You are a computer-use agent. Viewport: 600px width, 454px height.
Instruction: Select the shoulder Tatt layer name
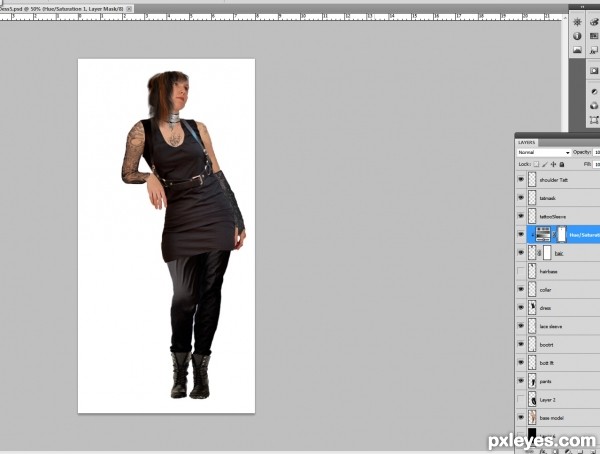coord(553,180)
